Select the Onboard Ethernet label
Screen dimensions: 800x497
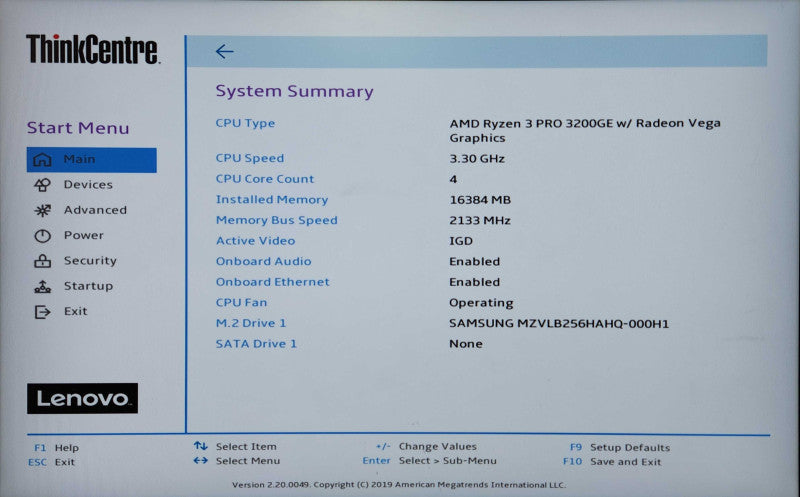coord(272,282)
